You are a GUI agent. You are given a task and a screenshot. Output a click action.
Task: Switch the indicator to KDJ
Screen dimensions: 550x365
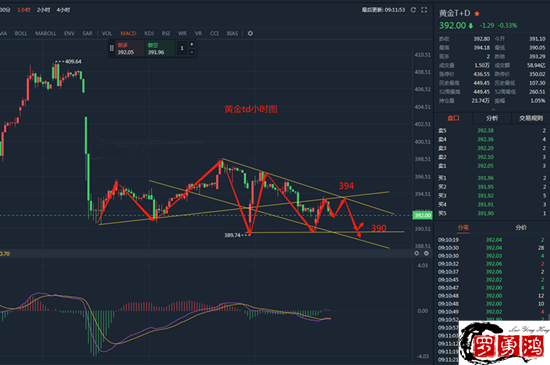tap(149, 33)
